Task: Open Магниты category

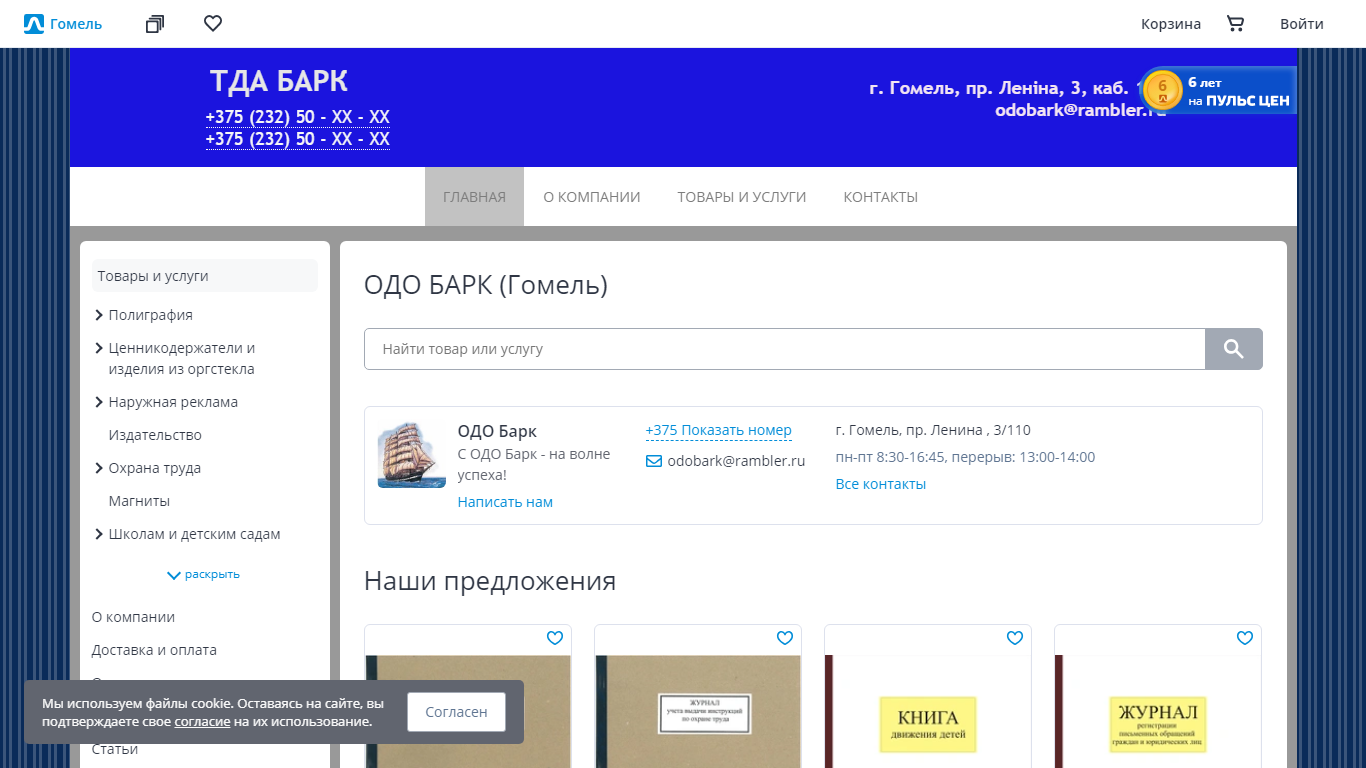Action: (139, 501)
